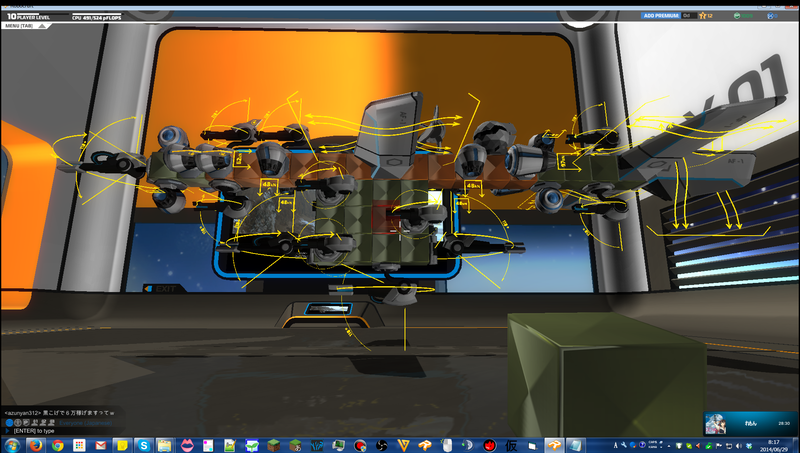Click azunyan312's chat message
The height and width of the screenshot is (453, 800).
59,413
